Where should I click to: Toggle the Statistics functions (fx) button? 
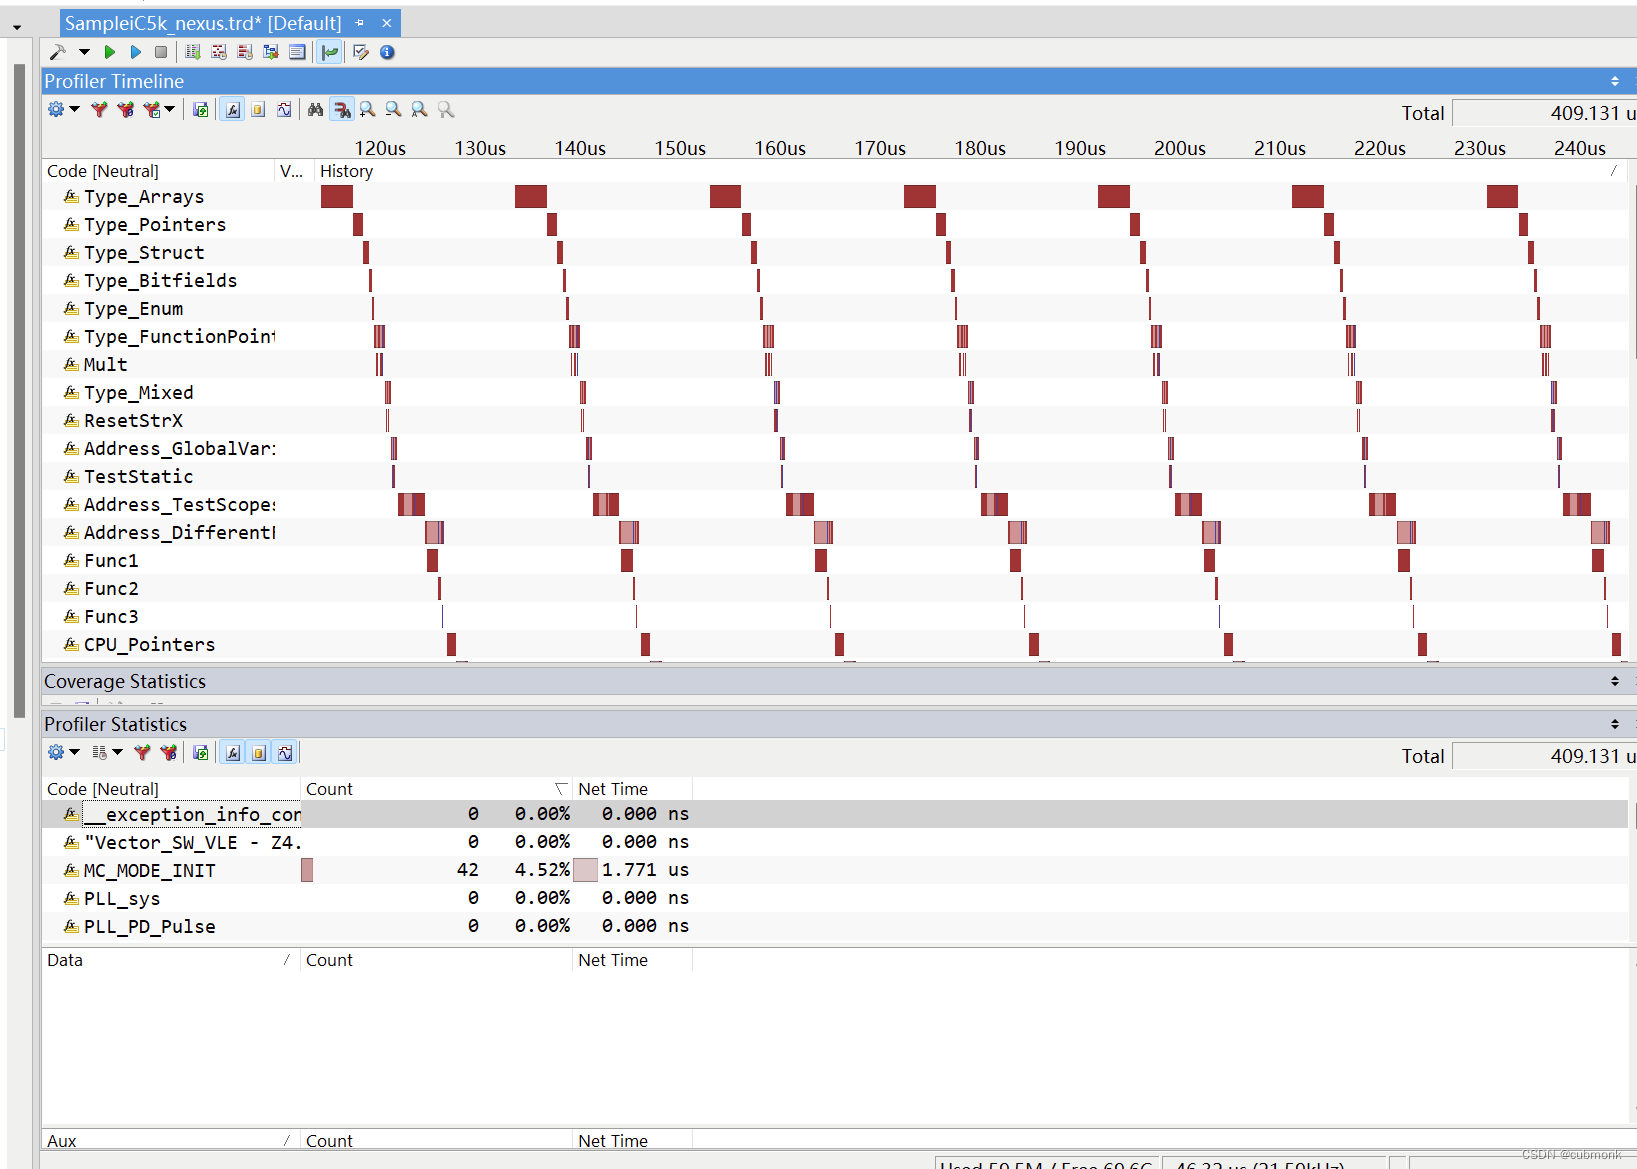tap(233, 752)
